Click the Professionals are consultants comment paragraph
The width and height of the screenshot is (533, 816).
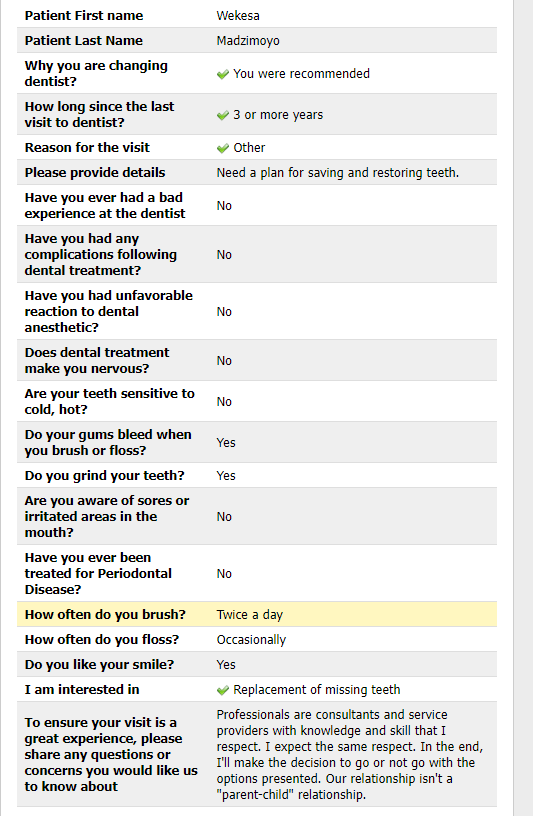point(350,755)
